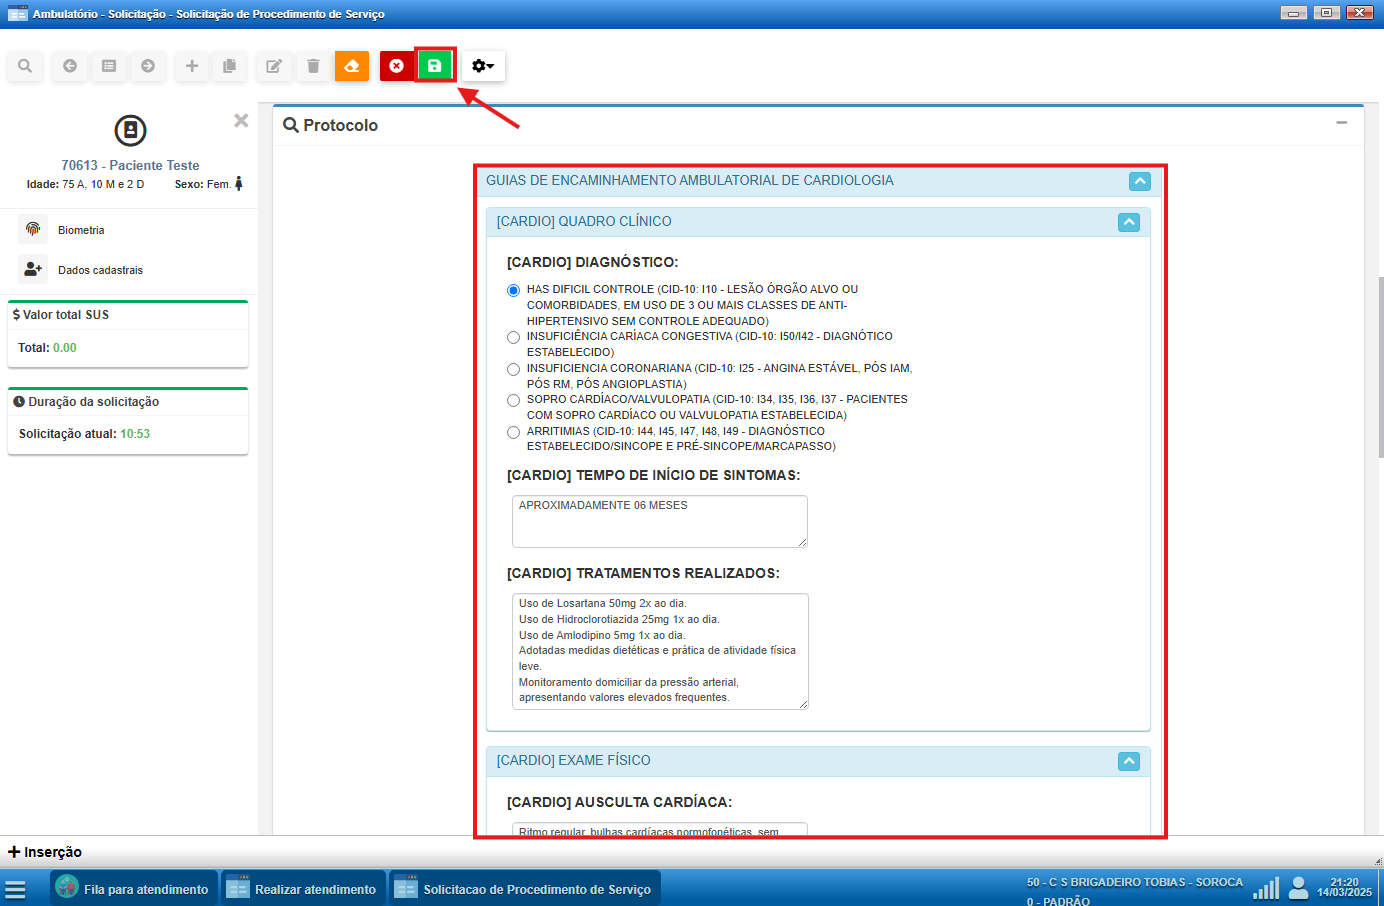
Task: Switch to Realizar atendimento tab
Action: coord(302,888)
